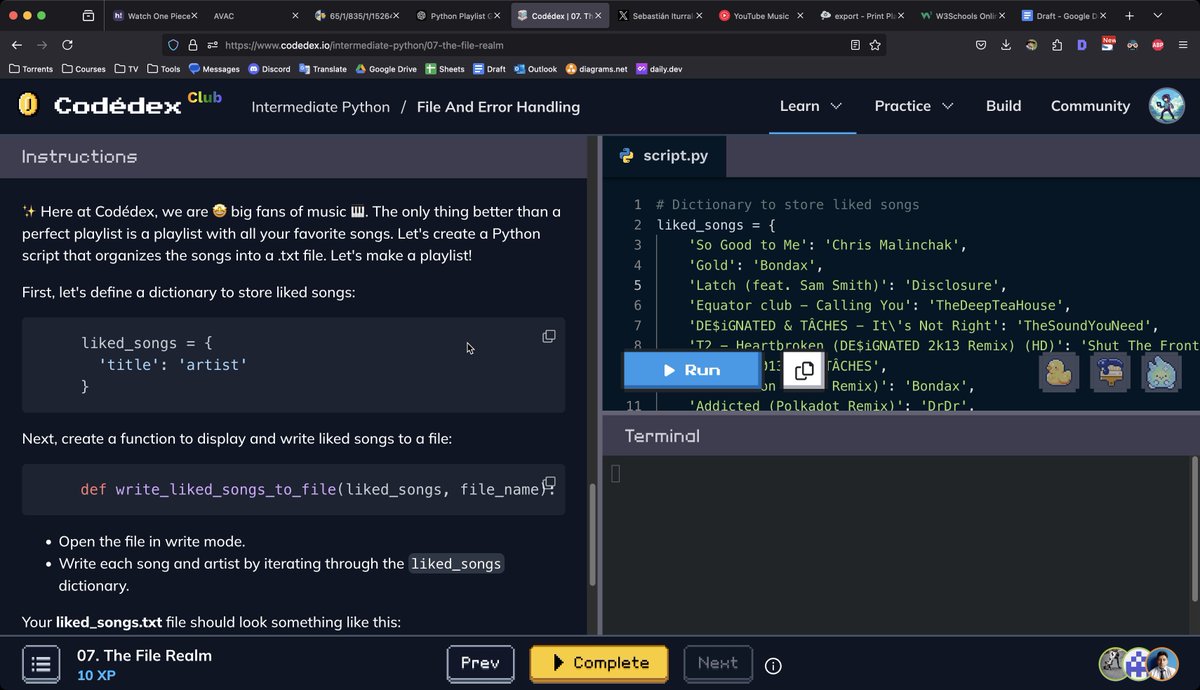Run the script with Run button
1200x690 pixels.
point(692,370)
